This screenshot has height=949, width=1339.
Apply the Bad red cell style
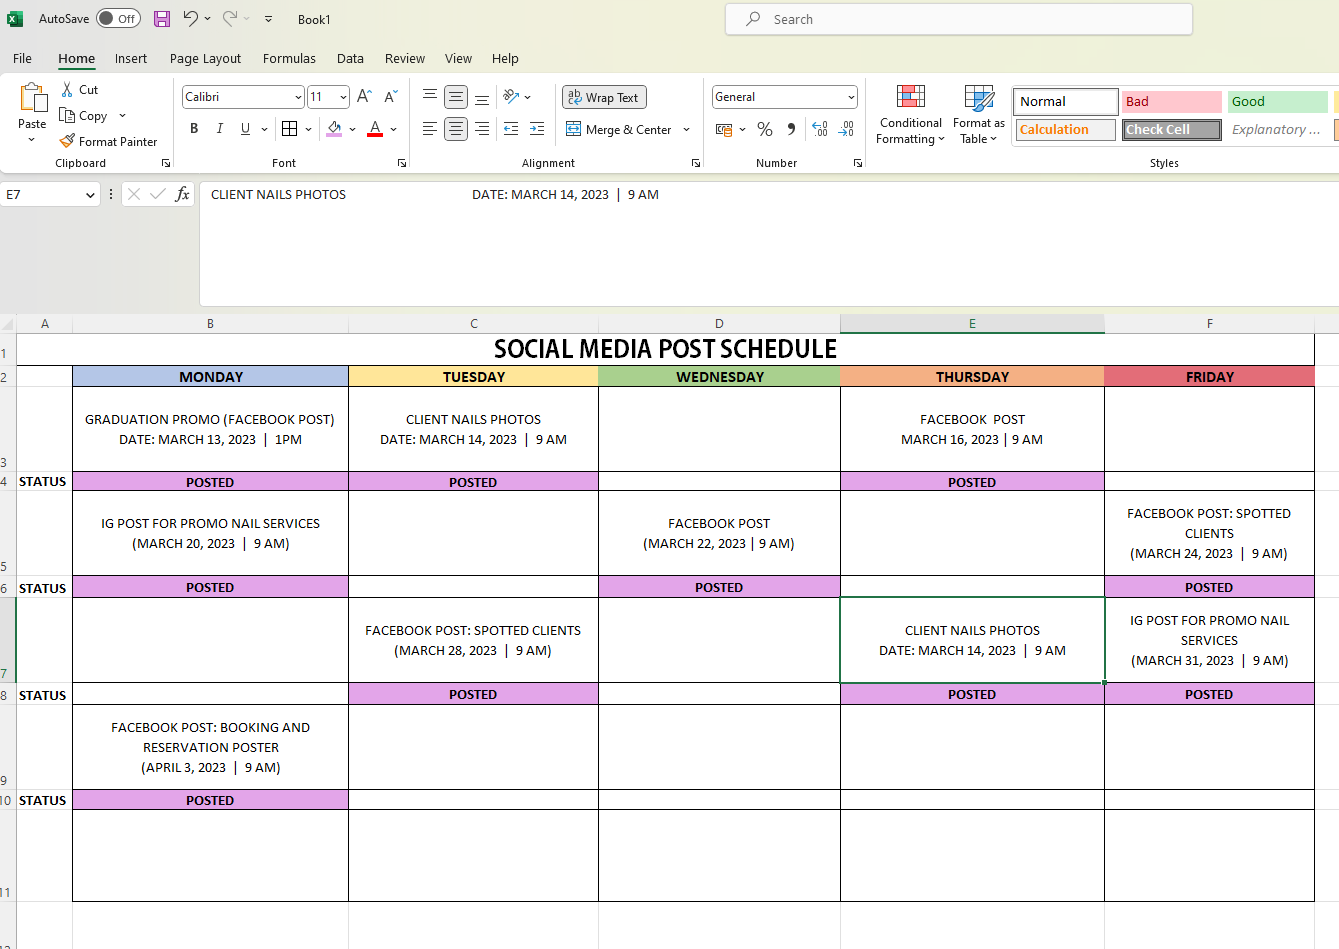click(1171, 102)
